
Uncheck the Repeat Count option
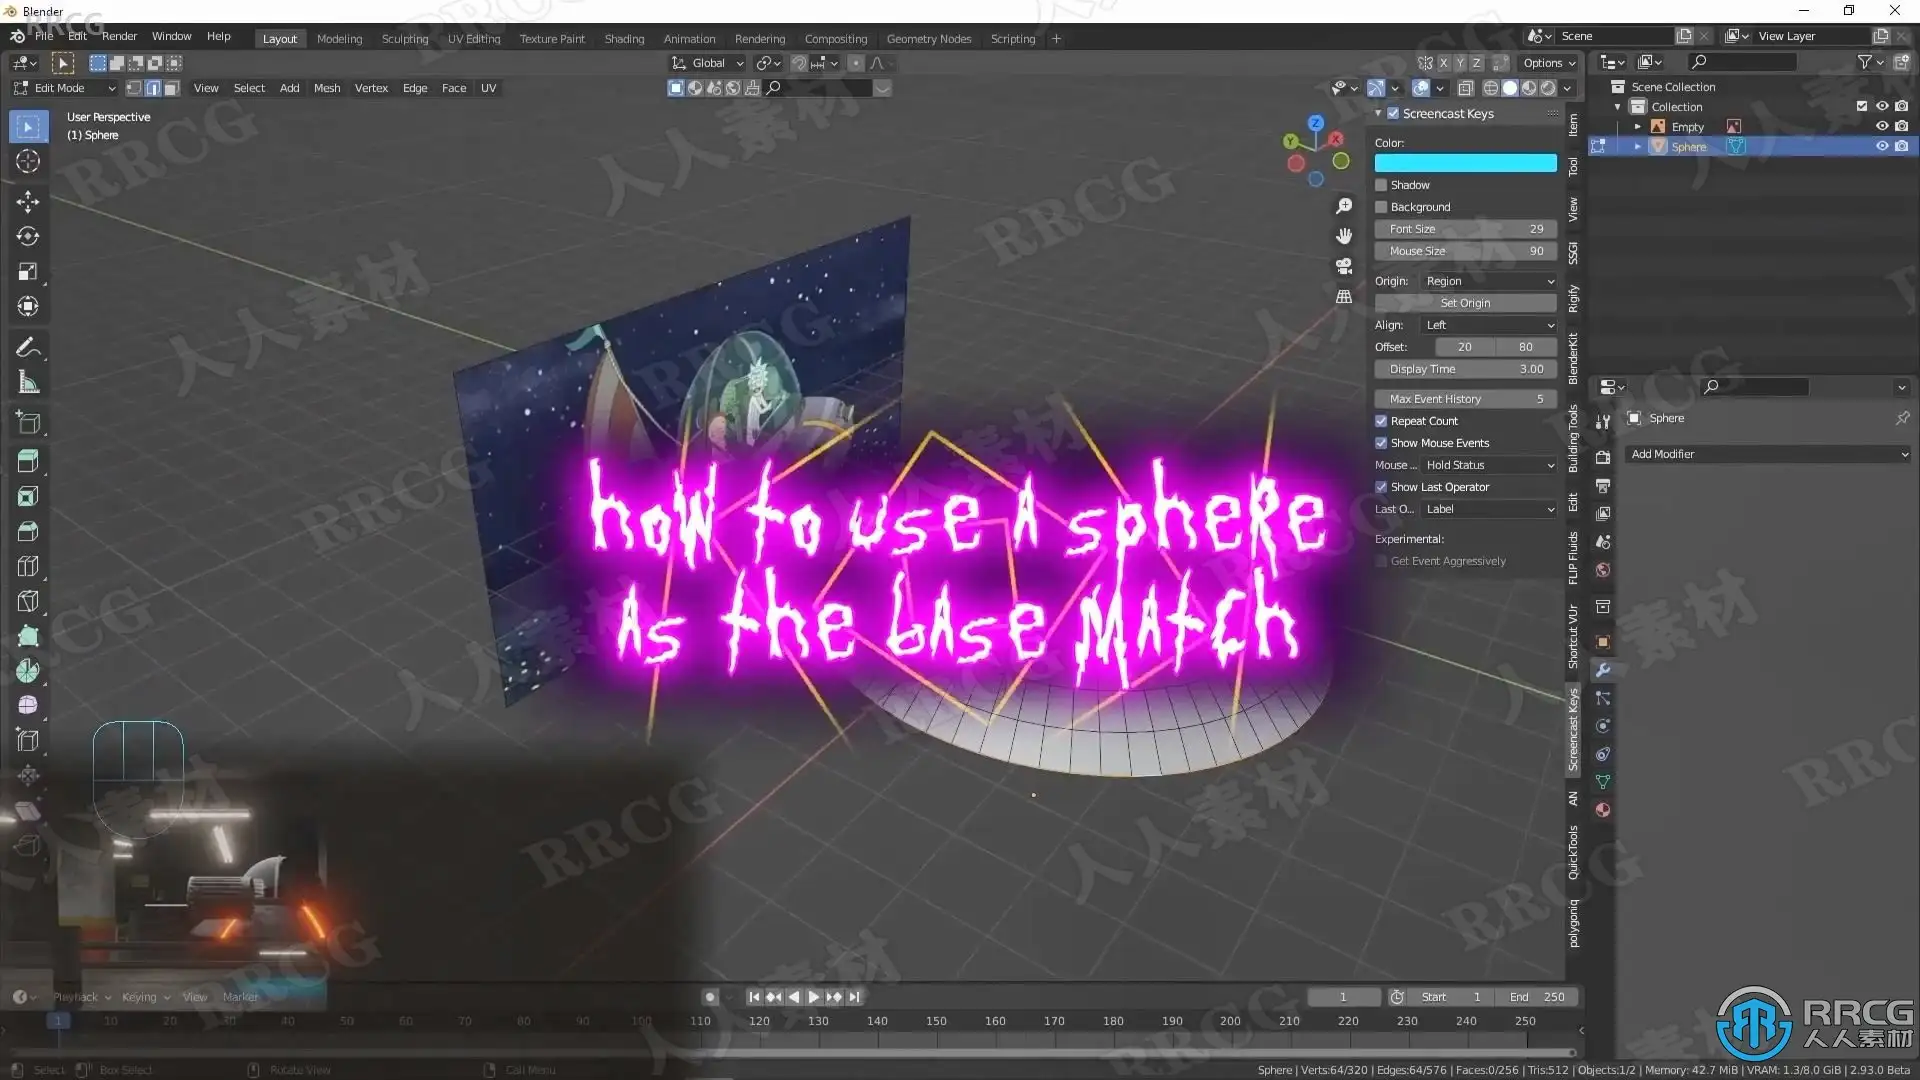1381,421
